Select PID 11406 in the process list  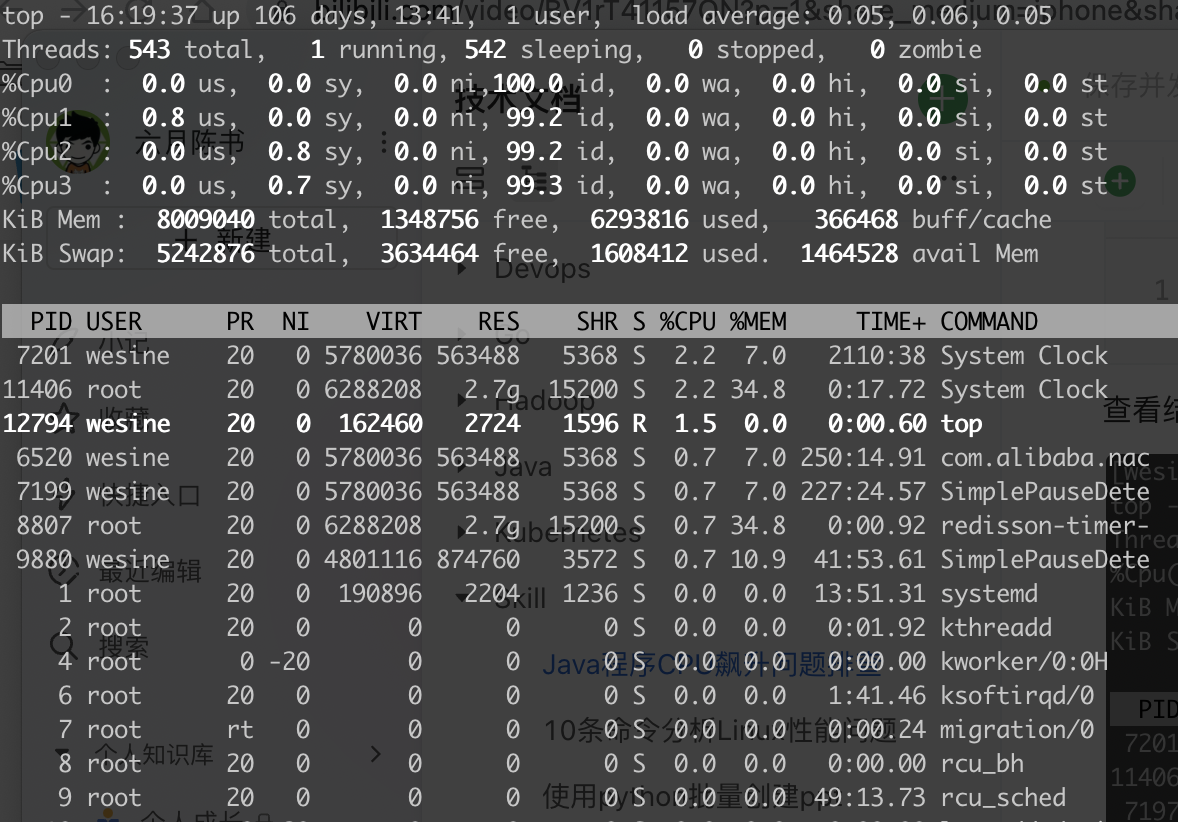pyautogui.click(x=38, y=389)
